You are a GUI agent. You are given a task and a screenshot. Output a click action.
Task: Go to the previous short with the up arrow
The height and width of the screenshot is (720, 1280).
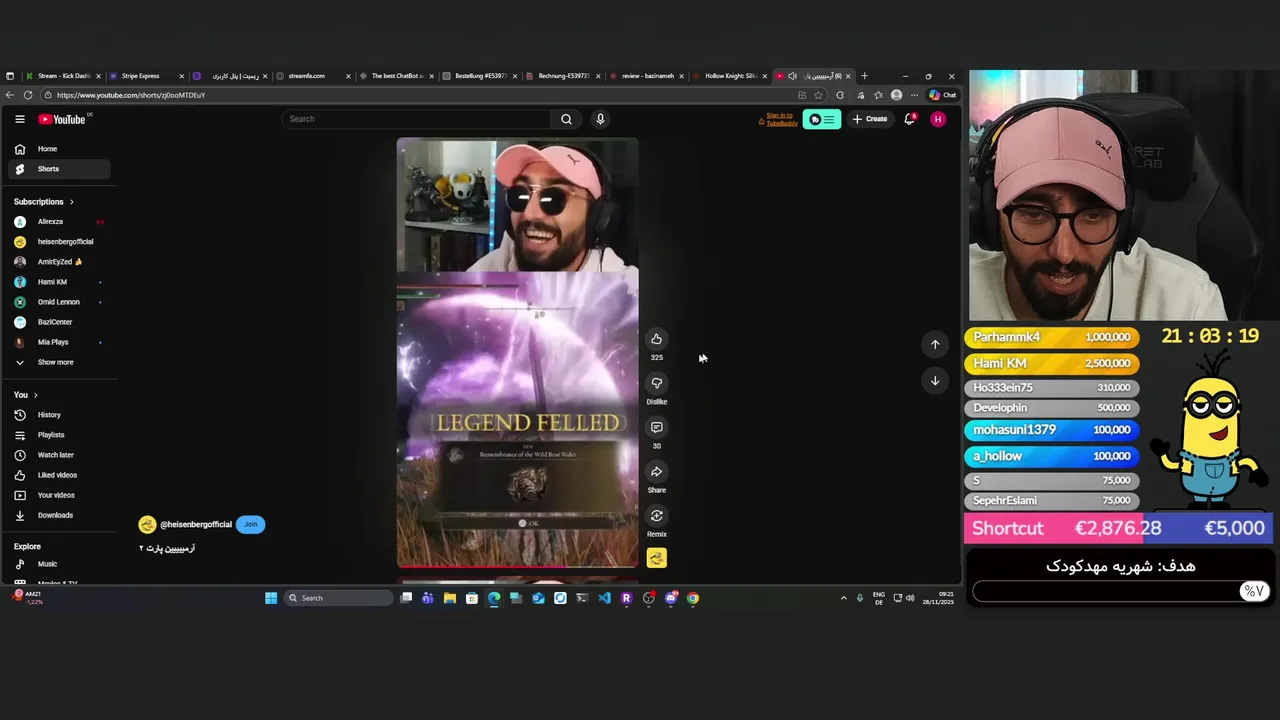coord(935,344)
